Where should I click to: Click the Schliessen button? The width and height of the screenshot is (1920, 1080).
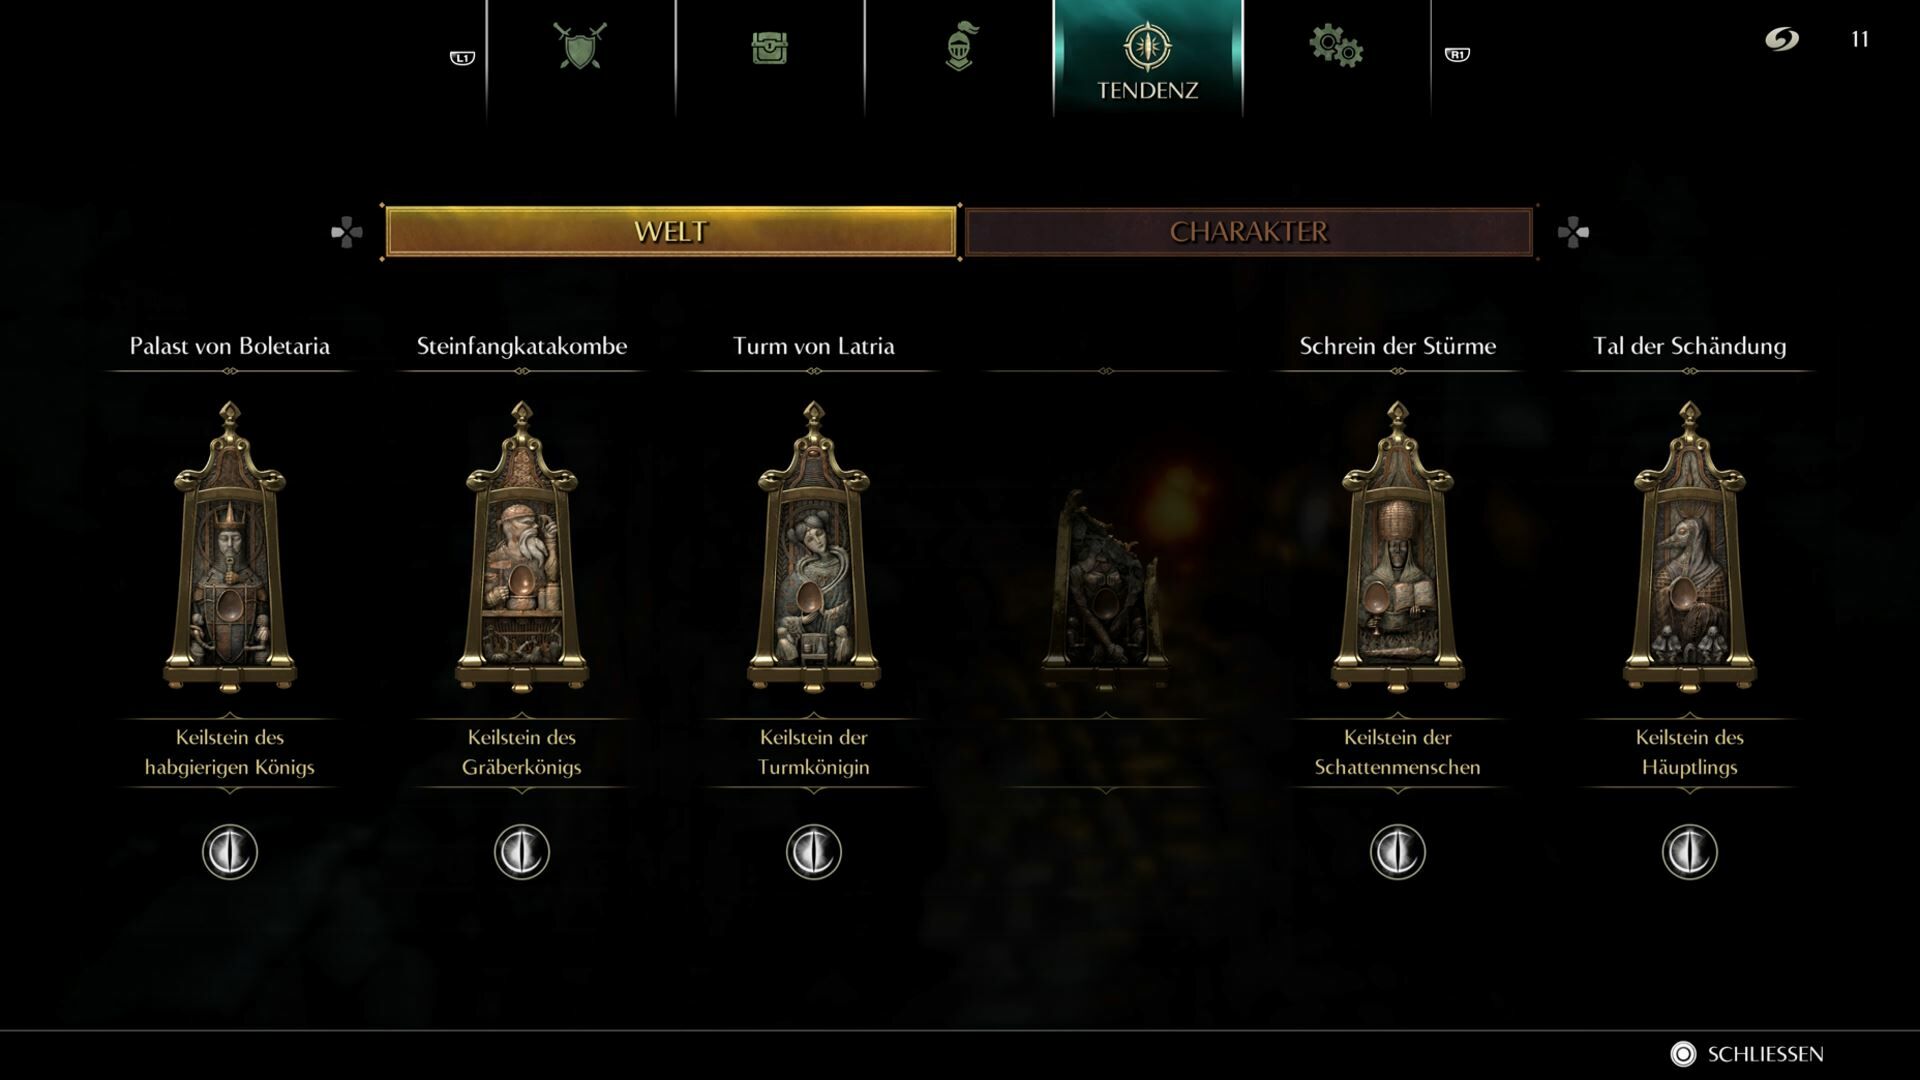[x=1747, y=1054]
